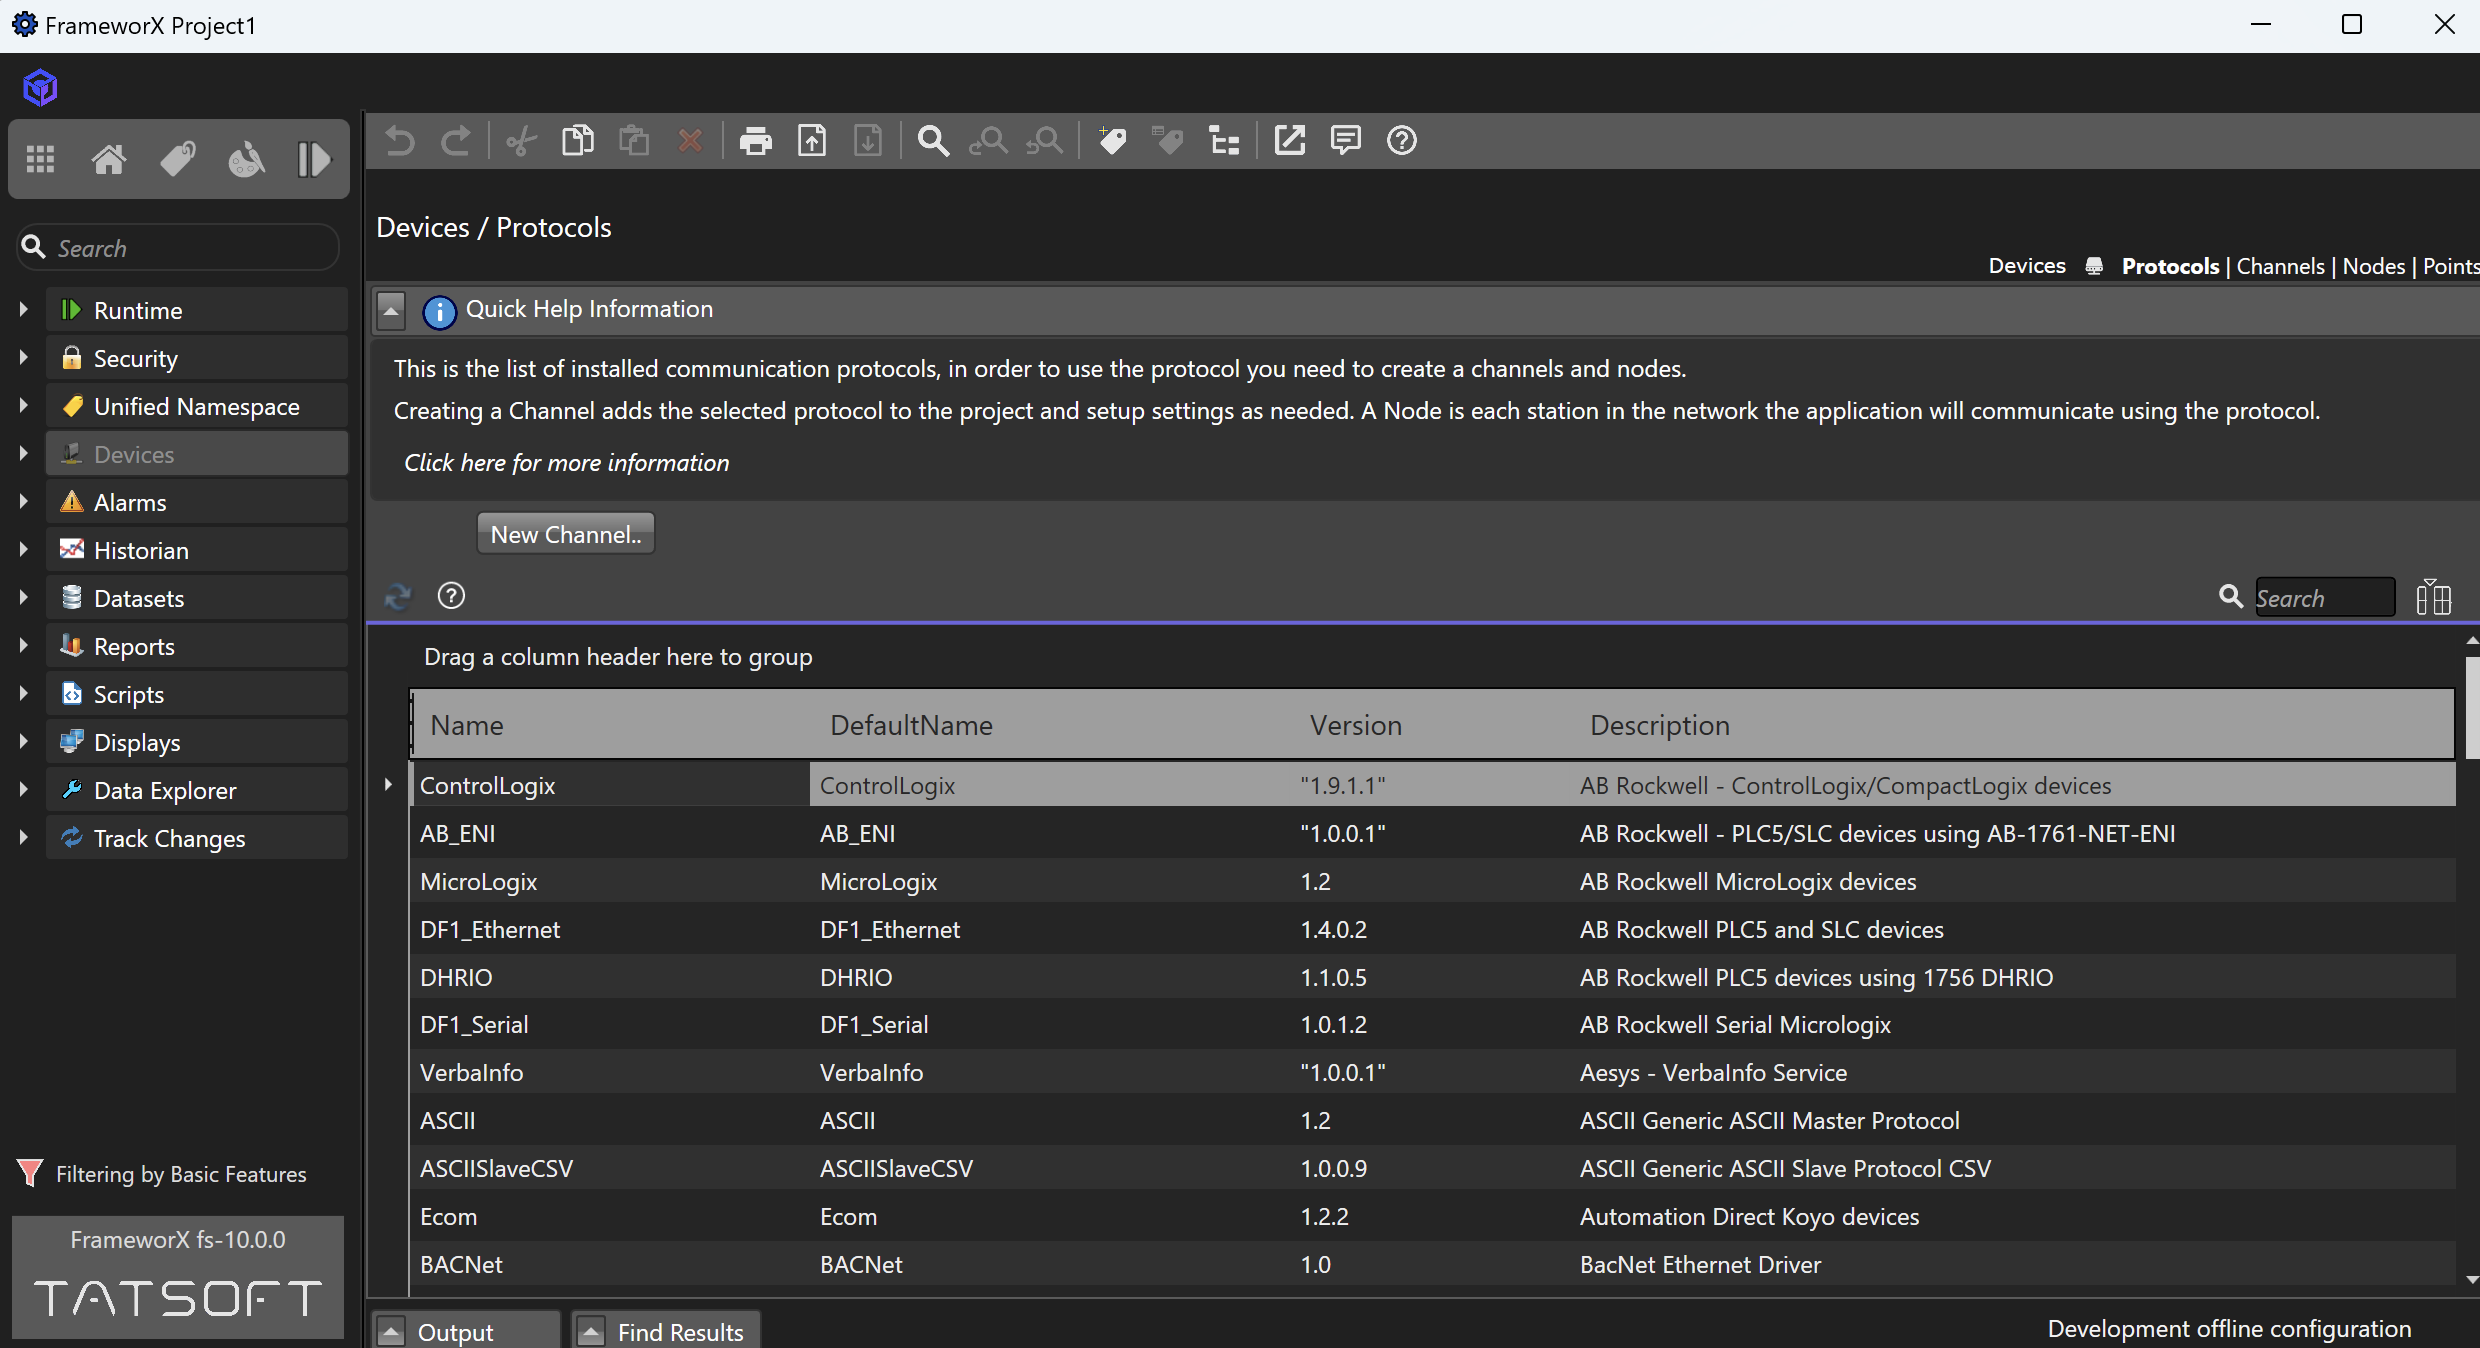Viewport: 2480px width, 1348px height.
Task: Expand the Historian tree node
Action: coord(23,550)
